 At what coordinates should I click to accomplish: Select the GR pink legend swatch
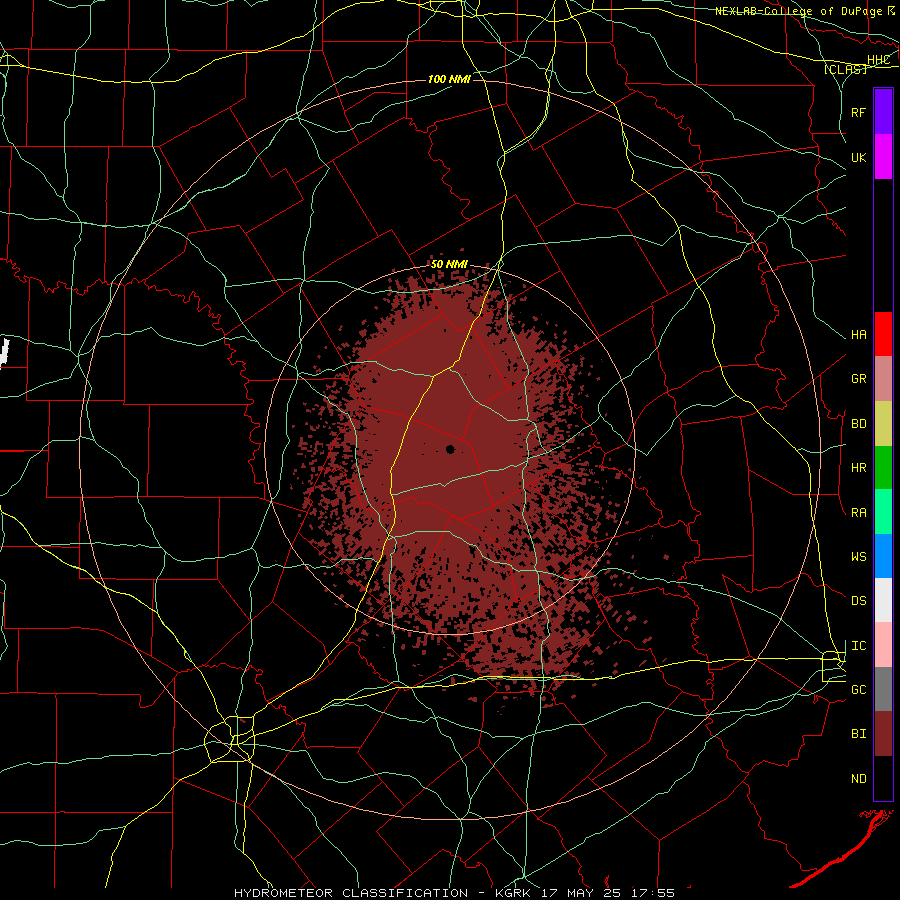tap(883, 379)
